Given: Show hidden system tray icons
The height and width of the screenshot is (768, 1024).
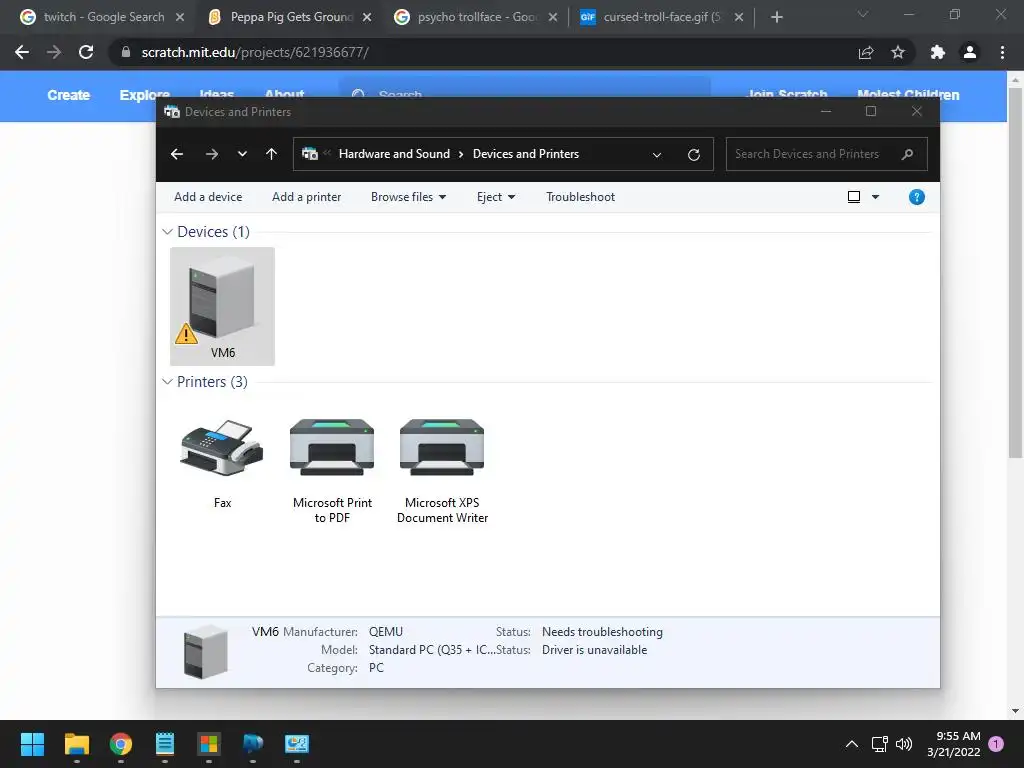Looking at the screenshot, I should coord(852,744).
